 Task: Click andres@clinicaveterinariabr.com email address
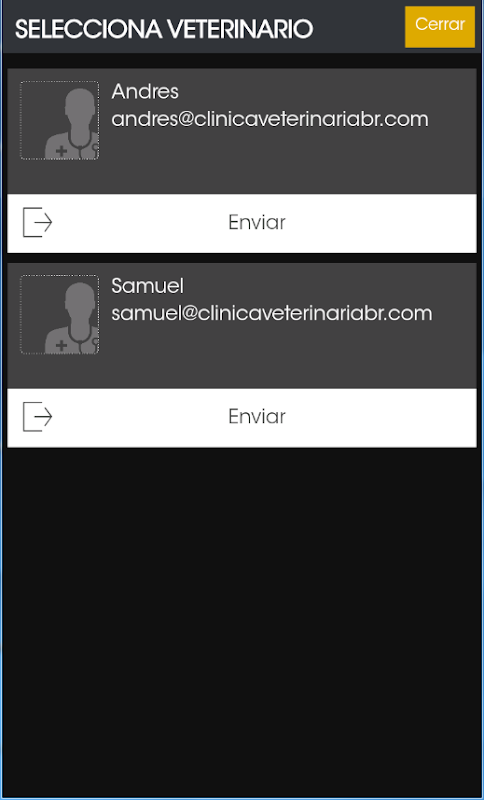(x=270, y=119)
